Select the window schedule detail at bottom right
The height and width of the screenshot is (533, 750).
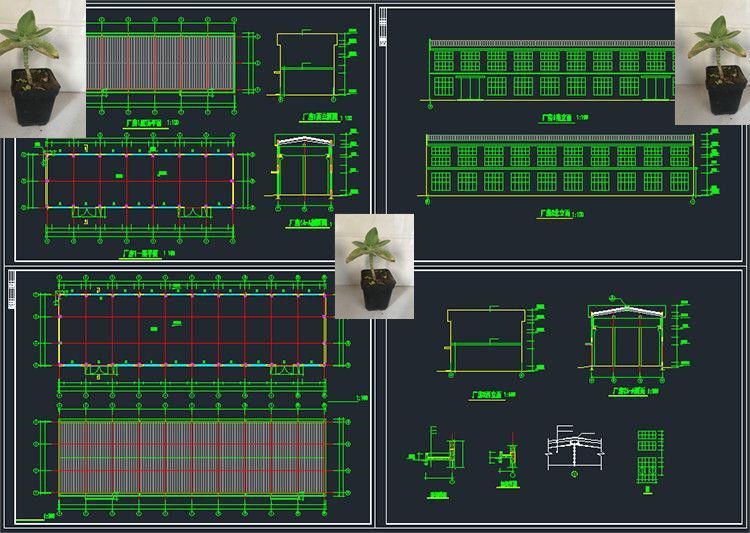click(649, 456)
